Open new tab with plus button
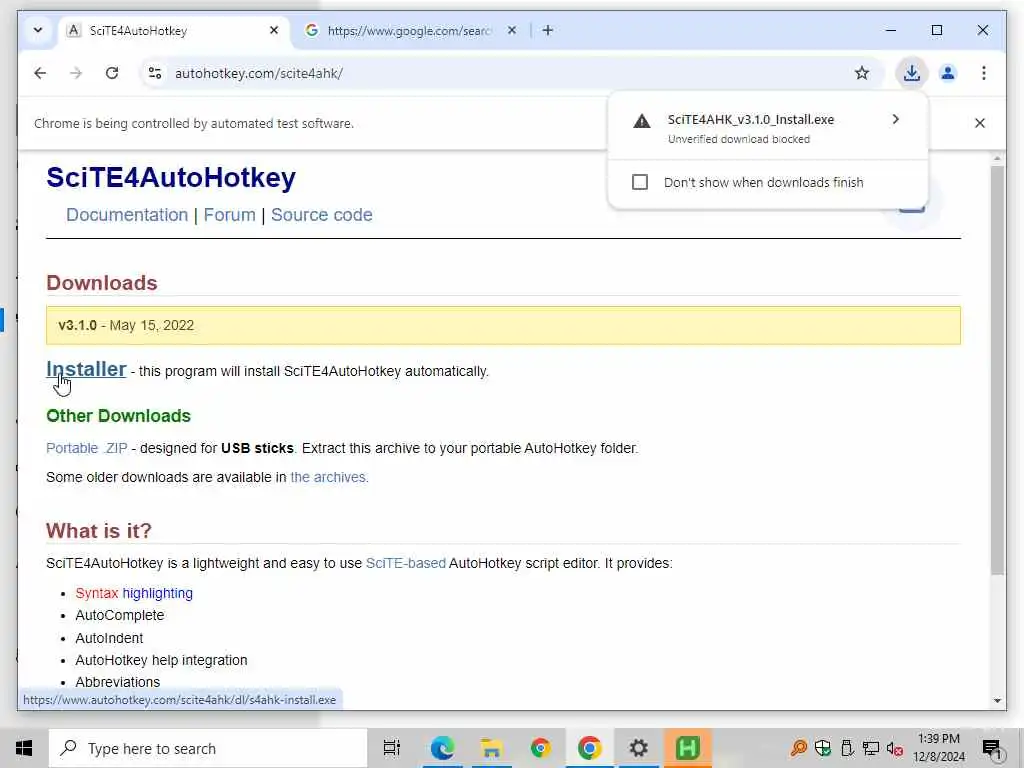The image size is (1024, 768). point(547,30)
